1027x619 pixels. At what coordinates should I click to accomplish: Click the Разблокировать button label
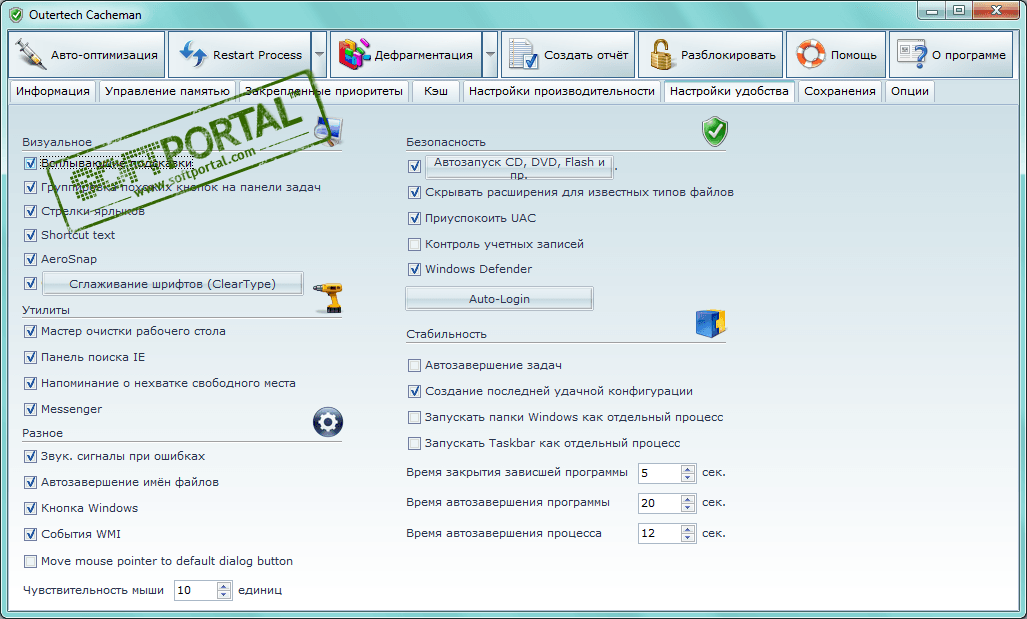pyautogui.click(x=728, y=55)
